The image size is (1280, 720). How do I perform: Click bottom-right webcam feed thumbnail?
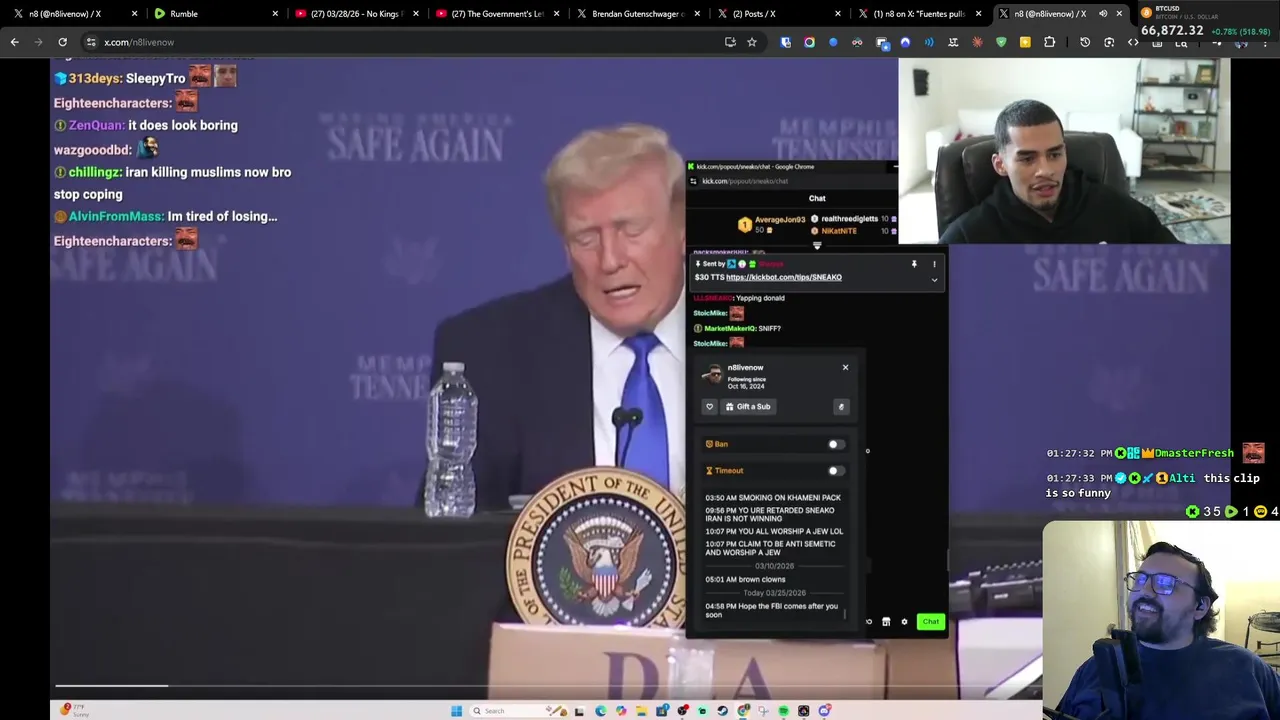1161,620
